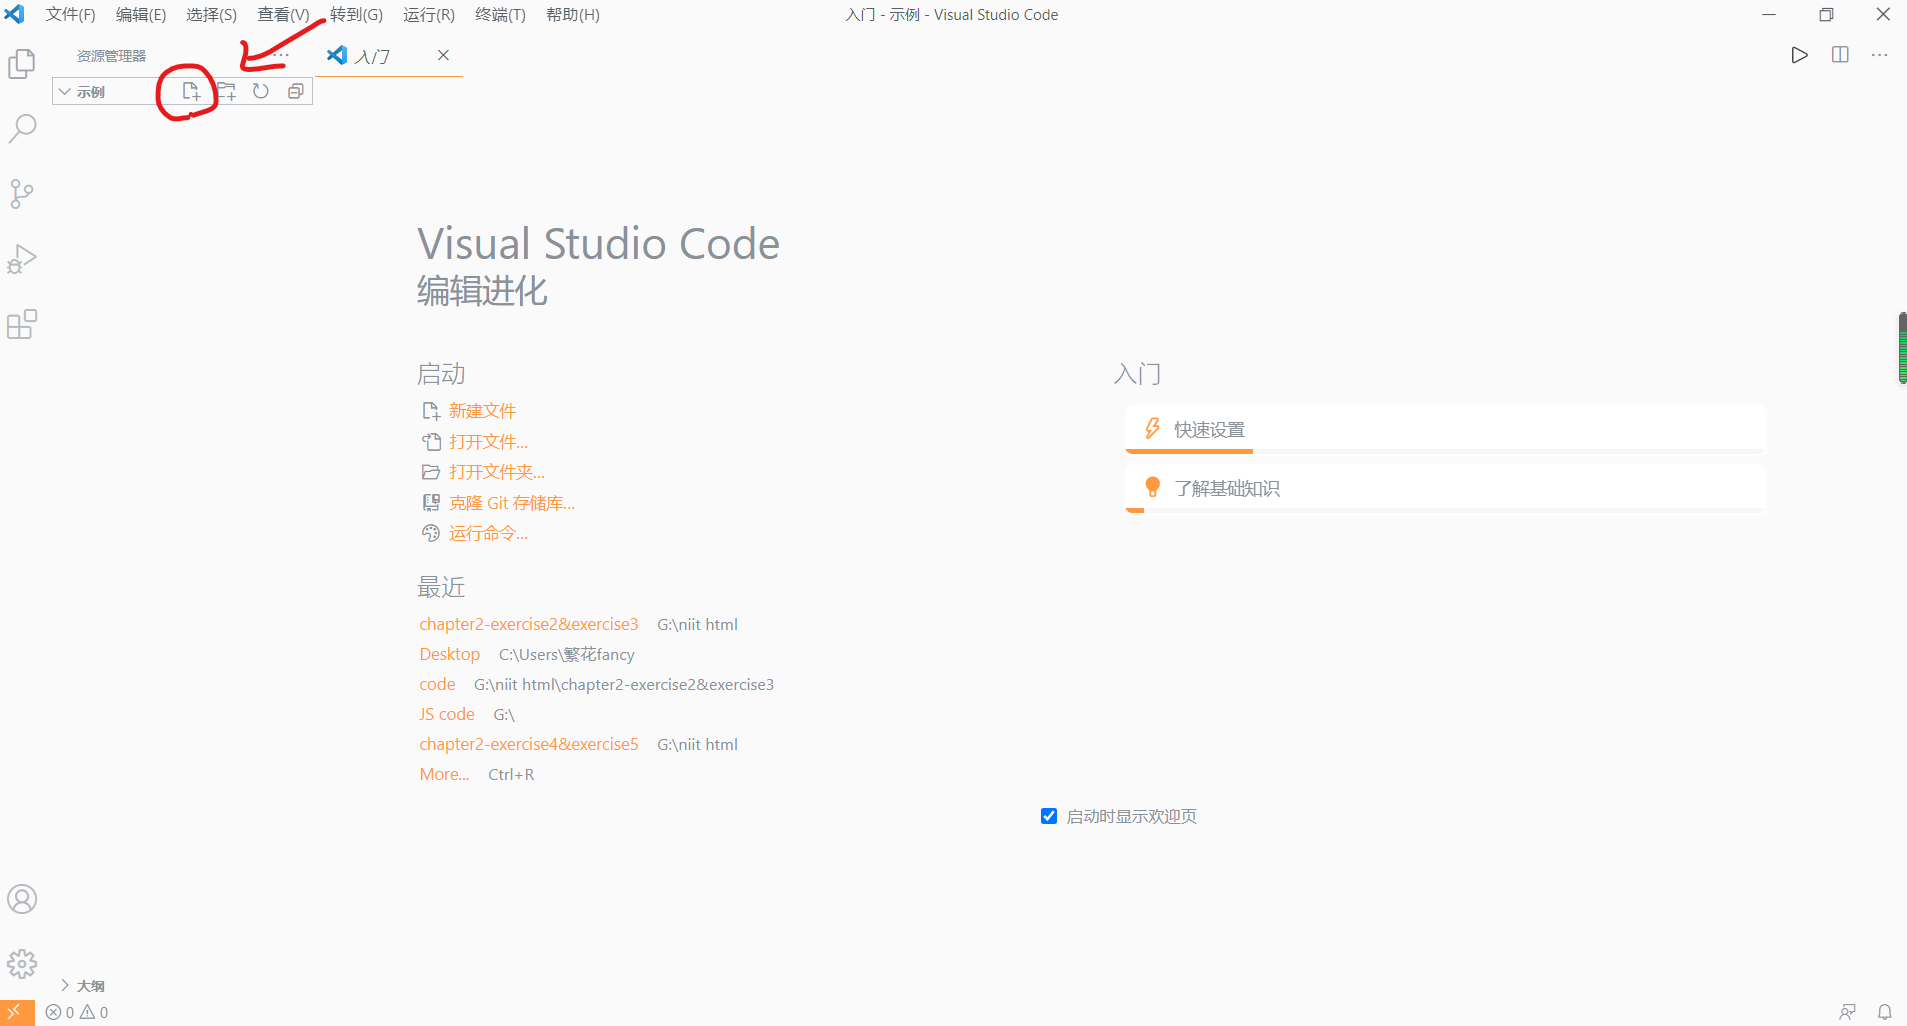Open the 文件(F) menu
The image size is (1907, 1026).
coord(70,15)
